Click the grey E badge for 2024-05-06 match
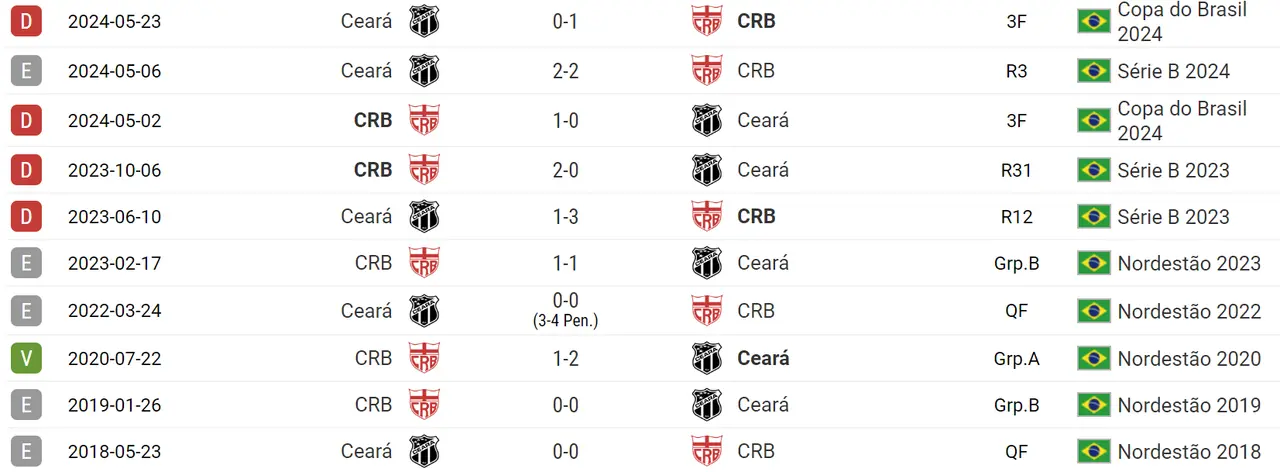The height and width of the screenshot is (472, 1280). [25, 71]
